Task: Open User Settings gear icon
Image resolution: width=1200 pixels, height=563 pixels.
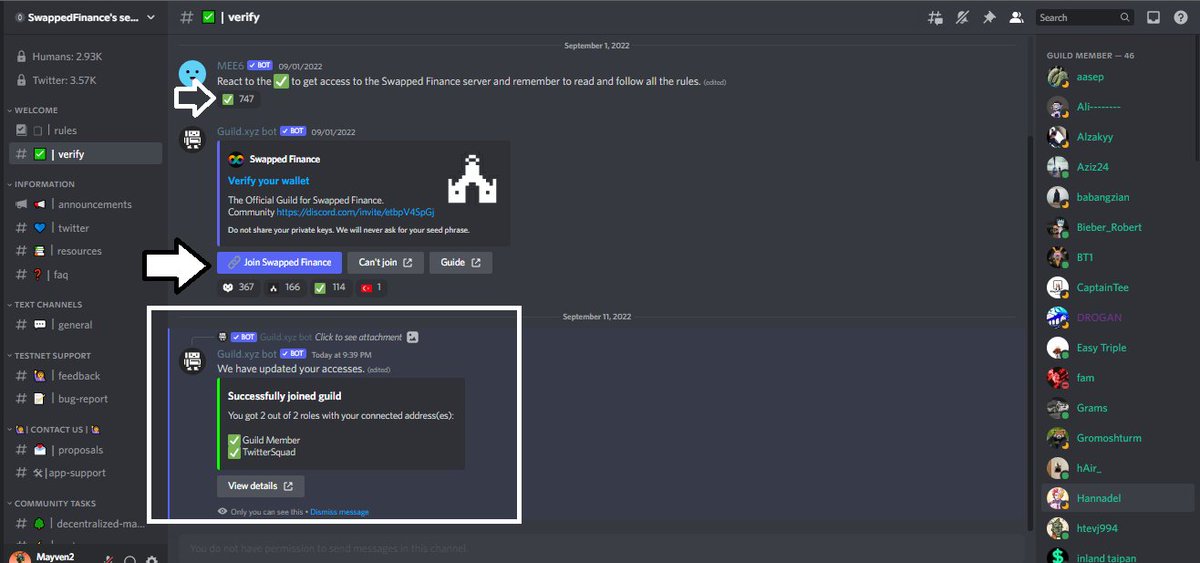Action: click(151, 560)
